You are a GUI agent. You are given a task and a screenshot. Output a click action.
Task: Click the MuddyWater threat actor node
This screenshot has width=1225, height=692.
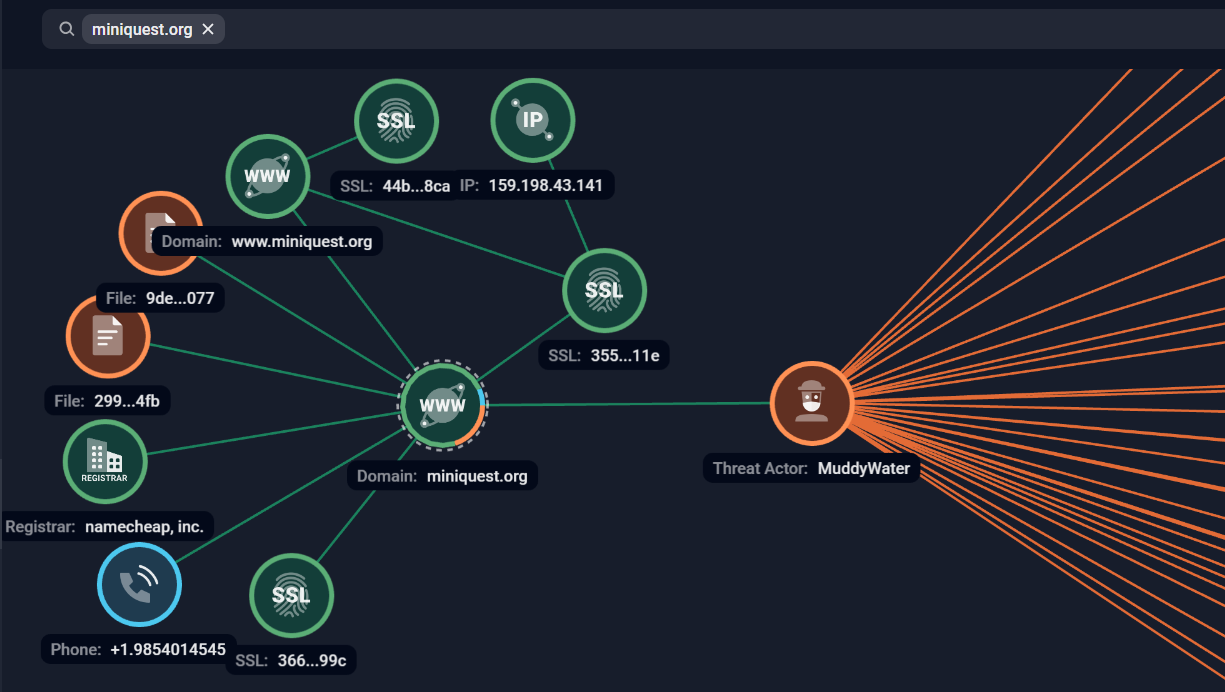pyautogui.click(x=812, y=403)
